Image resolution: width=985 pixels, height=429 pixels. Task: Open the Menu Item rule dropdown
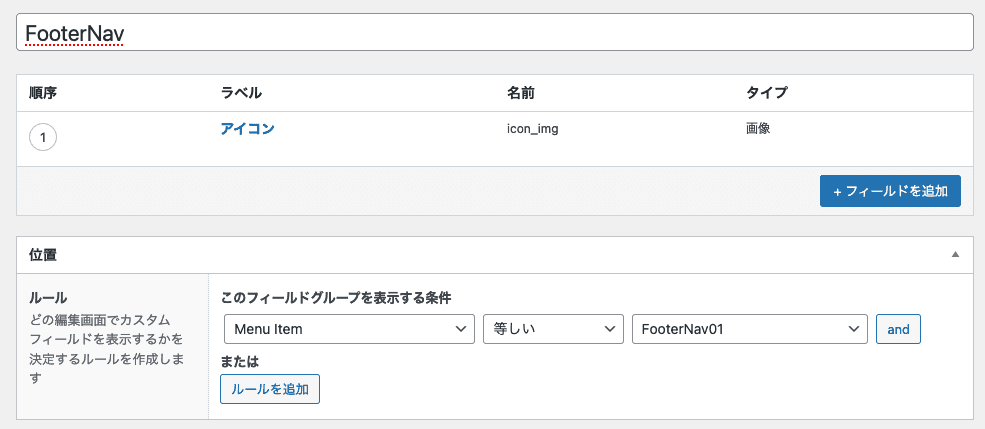point(349,329)
